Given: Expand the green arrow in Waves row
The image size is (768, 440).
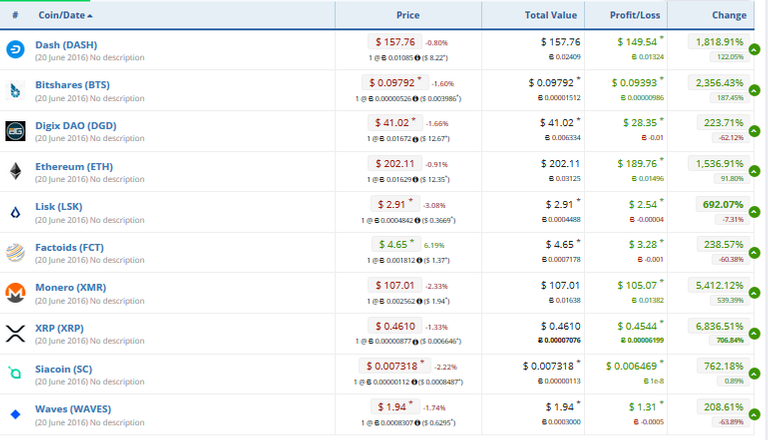Looking at the screenshot, I should coord(754,415).
